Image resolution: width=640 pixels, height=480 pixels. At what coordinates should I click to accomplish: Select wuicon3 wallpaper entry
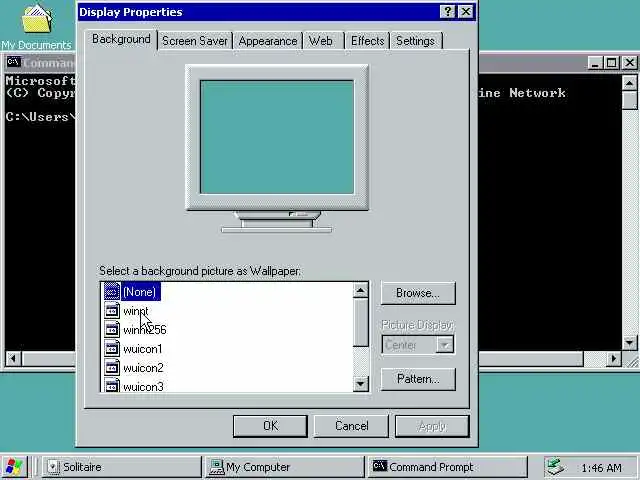coord(143,386)
